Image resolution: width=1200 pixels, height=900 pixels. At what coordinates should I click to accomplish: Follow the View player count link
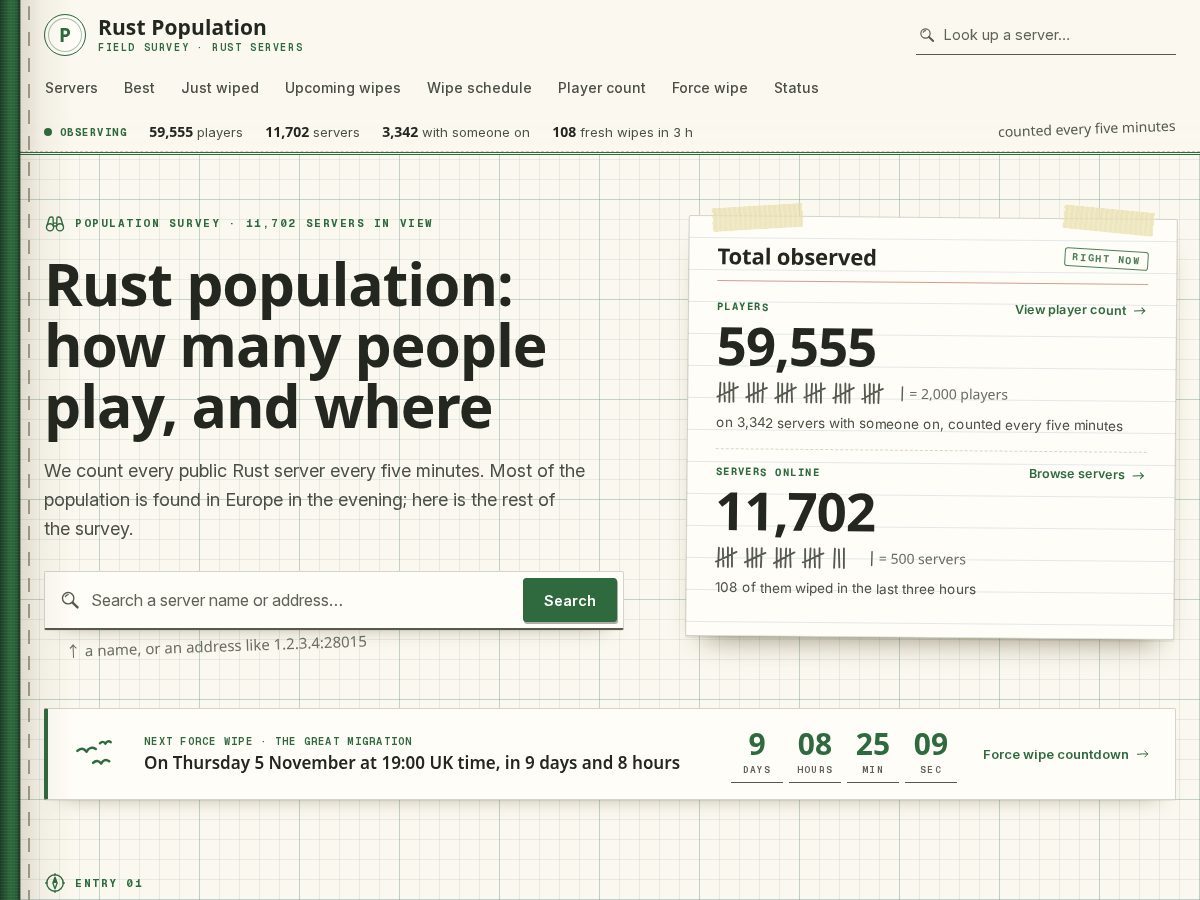tap(1081, 310)
